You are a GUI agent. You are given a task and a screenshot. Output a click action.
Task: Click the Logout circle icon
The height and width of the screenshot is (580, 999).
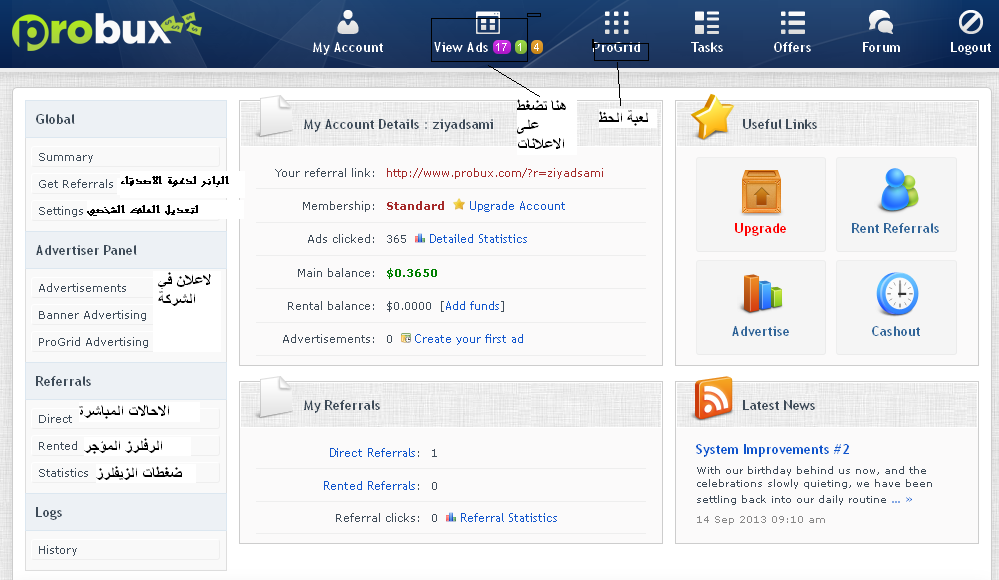(970, 22)
